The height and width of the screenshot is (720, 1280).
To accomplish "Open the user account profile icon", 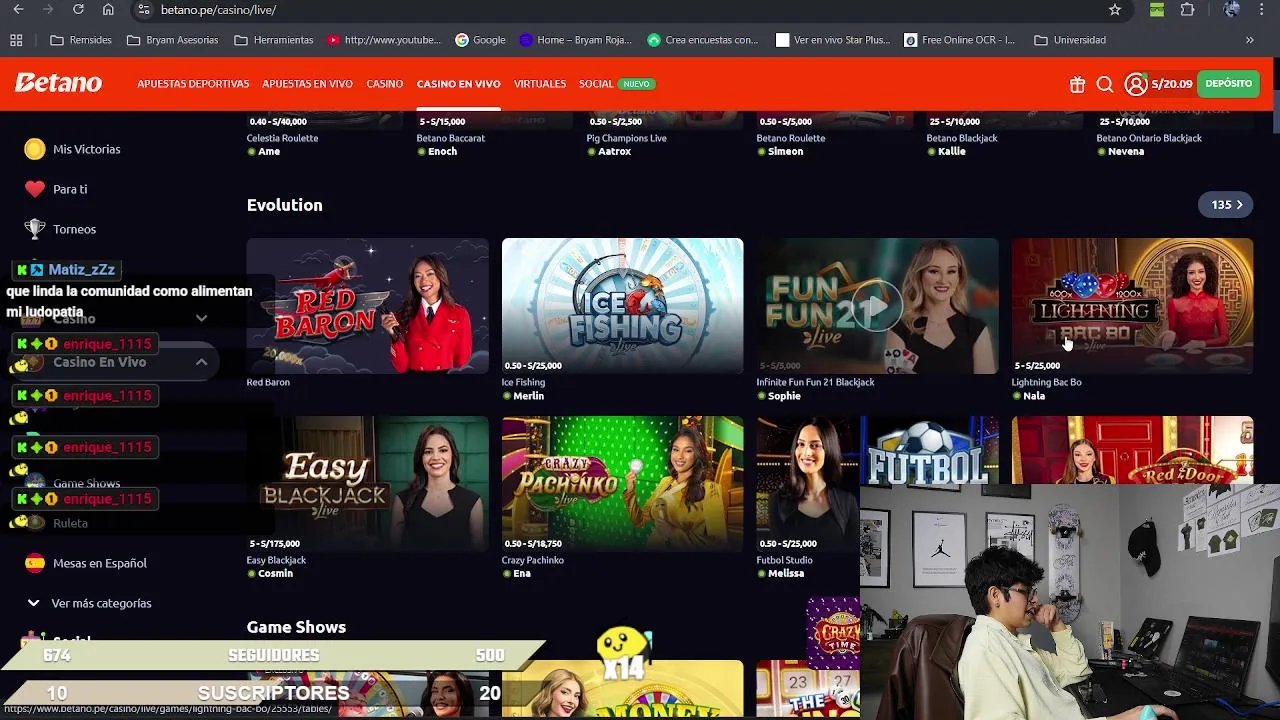I will pos(1136,84).
